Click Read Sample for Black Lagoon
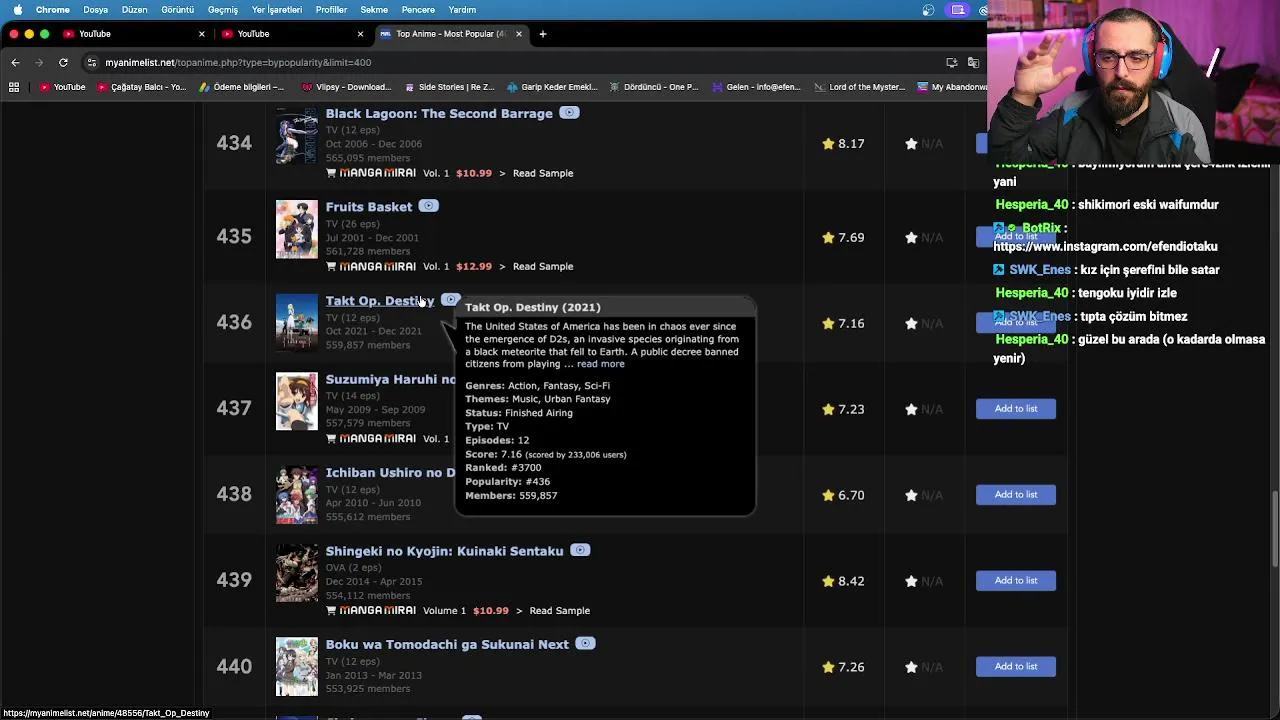1280x720 pixels. [543, 173]
